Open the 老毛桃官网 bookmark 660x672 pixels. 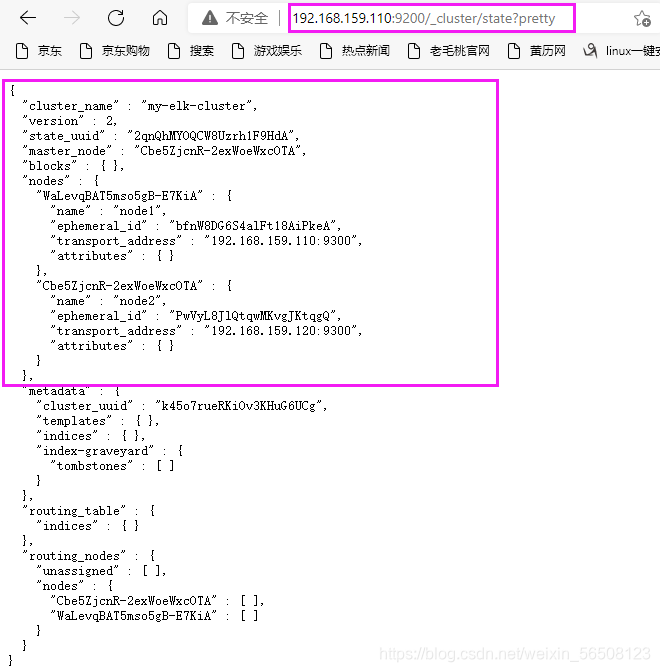click(x=448, y=51)
